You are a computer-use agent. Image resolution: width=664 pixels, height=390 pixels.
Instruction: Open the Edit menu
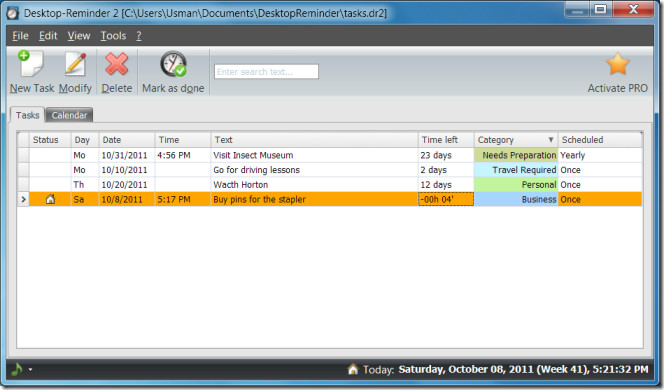48,36
